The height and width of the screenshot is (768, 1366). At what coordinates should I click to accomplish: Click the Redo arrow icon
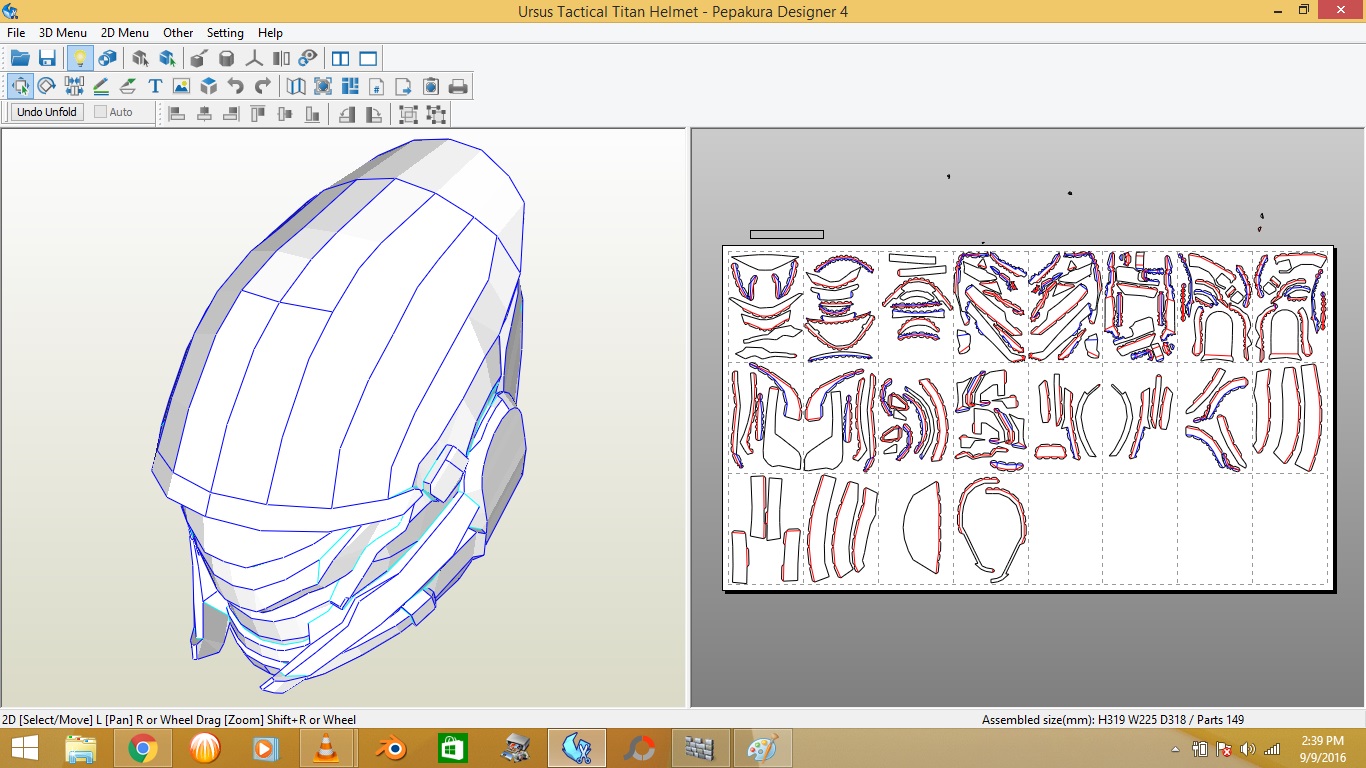tap(263, 87)
